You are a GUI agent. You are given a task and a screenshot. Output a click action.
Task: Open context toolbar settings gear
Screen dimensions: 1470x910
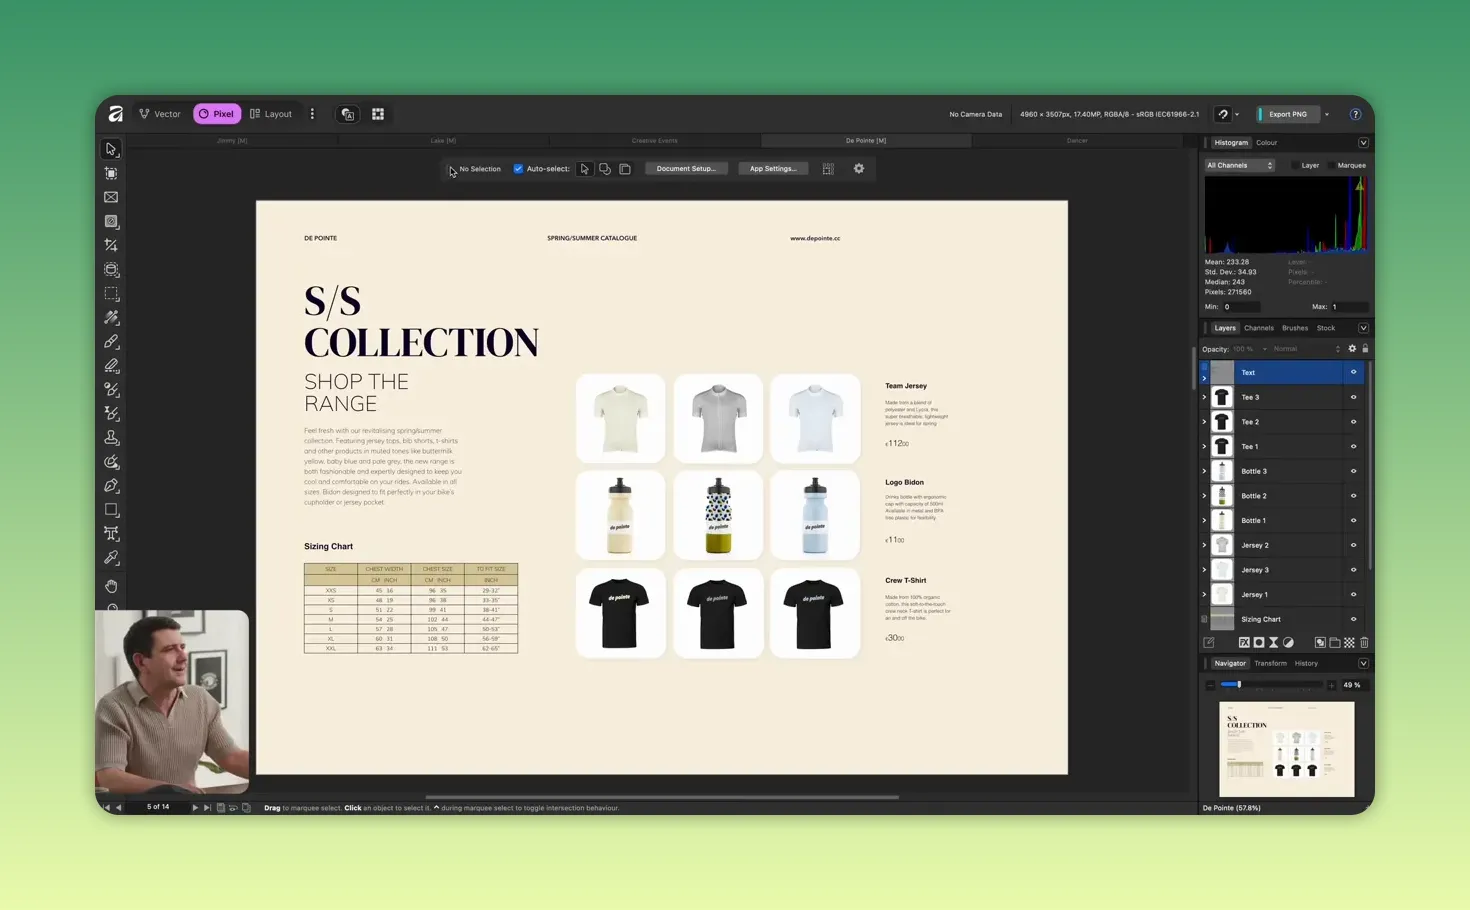click(x=858, y=169)
